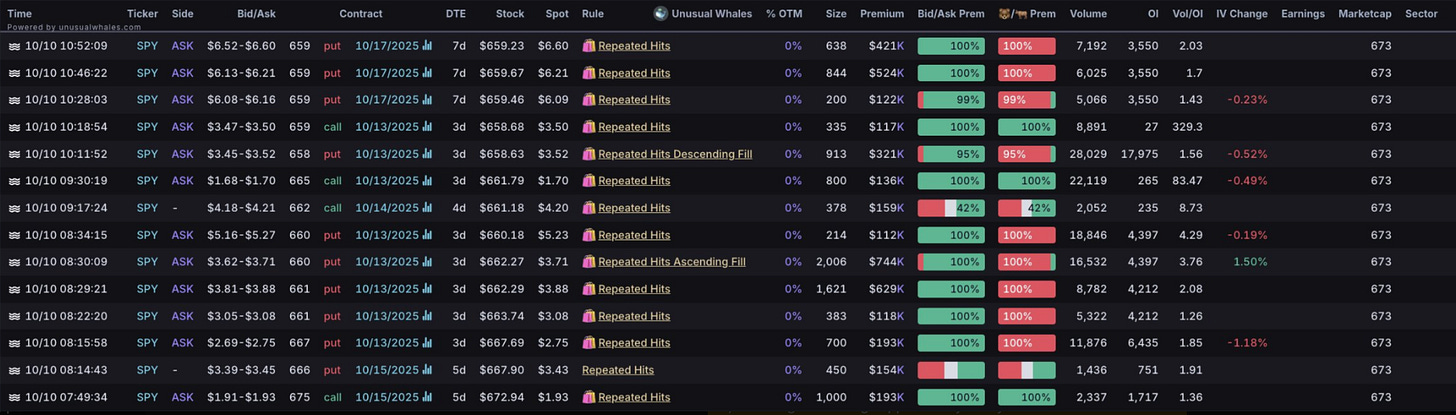This screenshot has width=1456, height=415.
Task: Click the 329.3 Vol/OI value
Action: pyautogui.click(x=1187, y=127)
